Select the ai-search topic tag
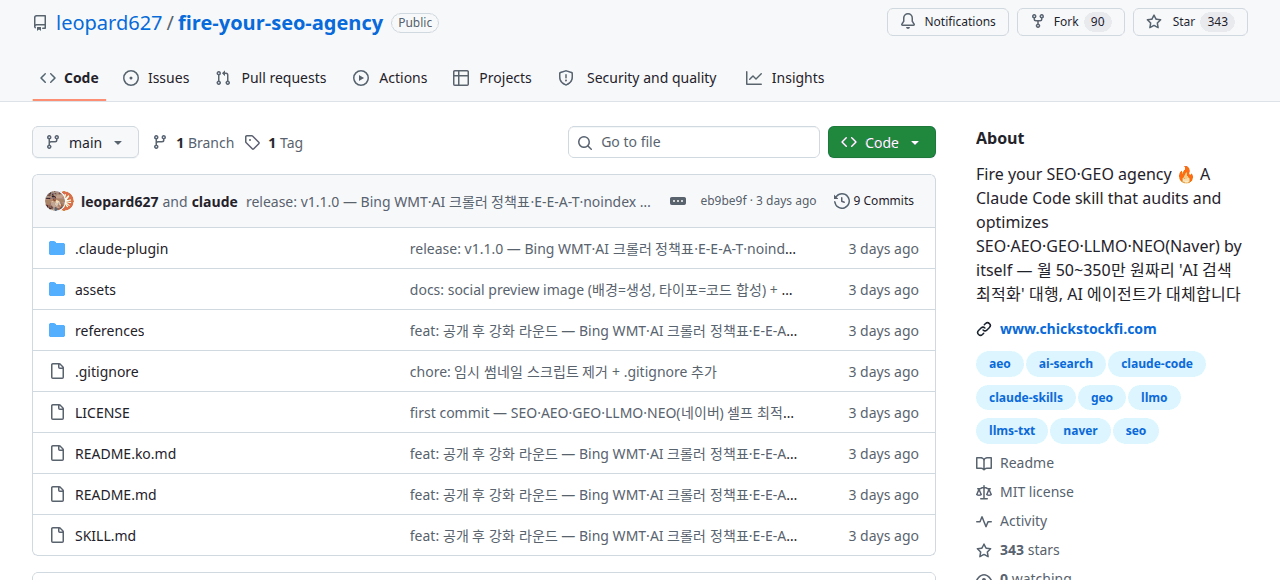This screenshot has width=1280, height=580. [1066, 364]
